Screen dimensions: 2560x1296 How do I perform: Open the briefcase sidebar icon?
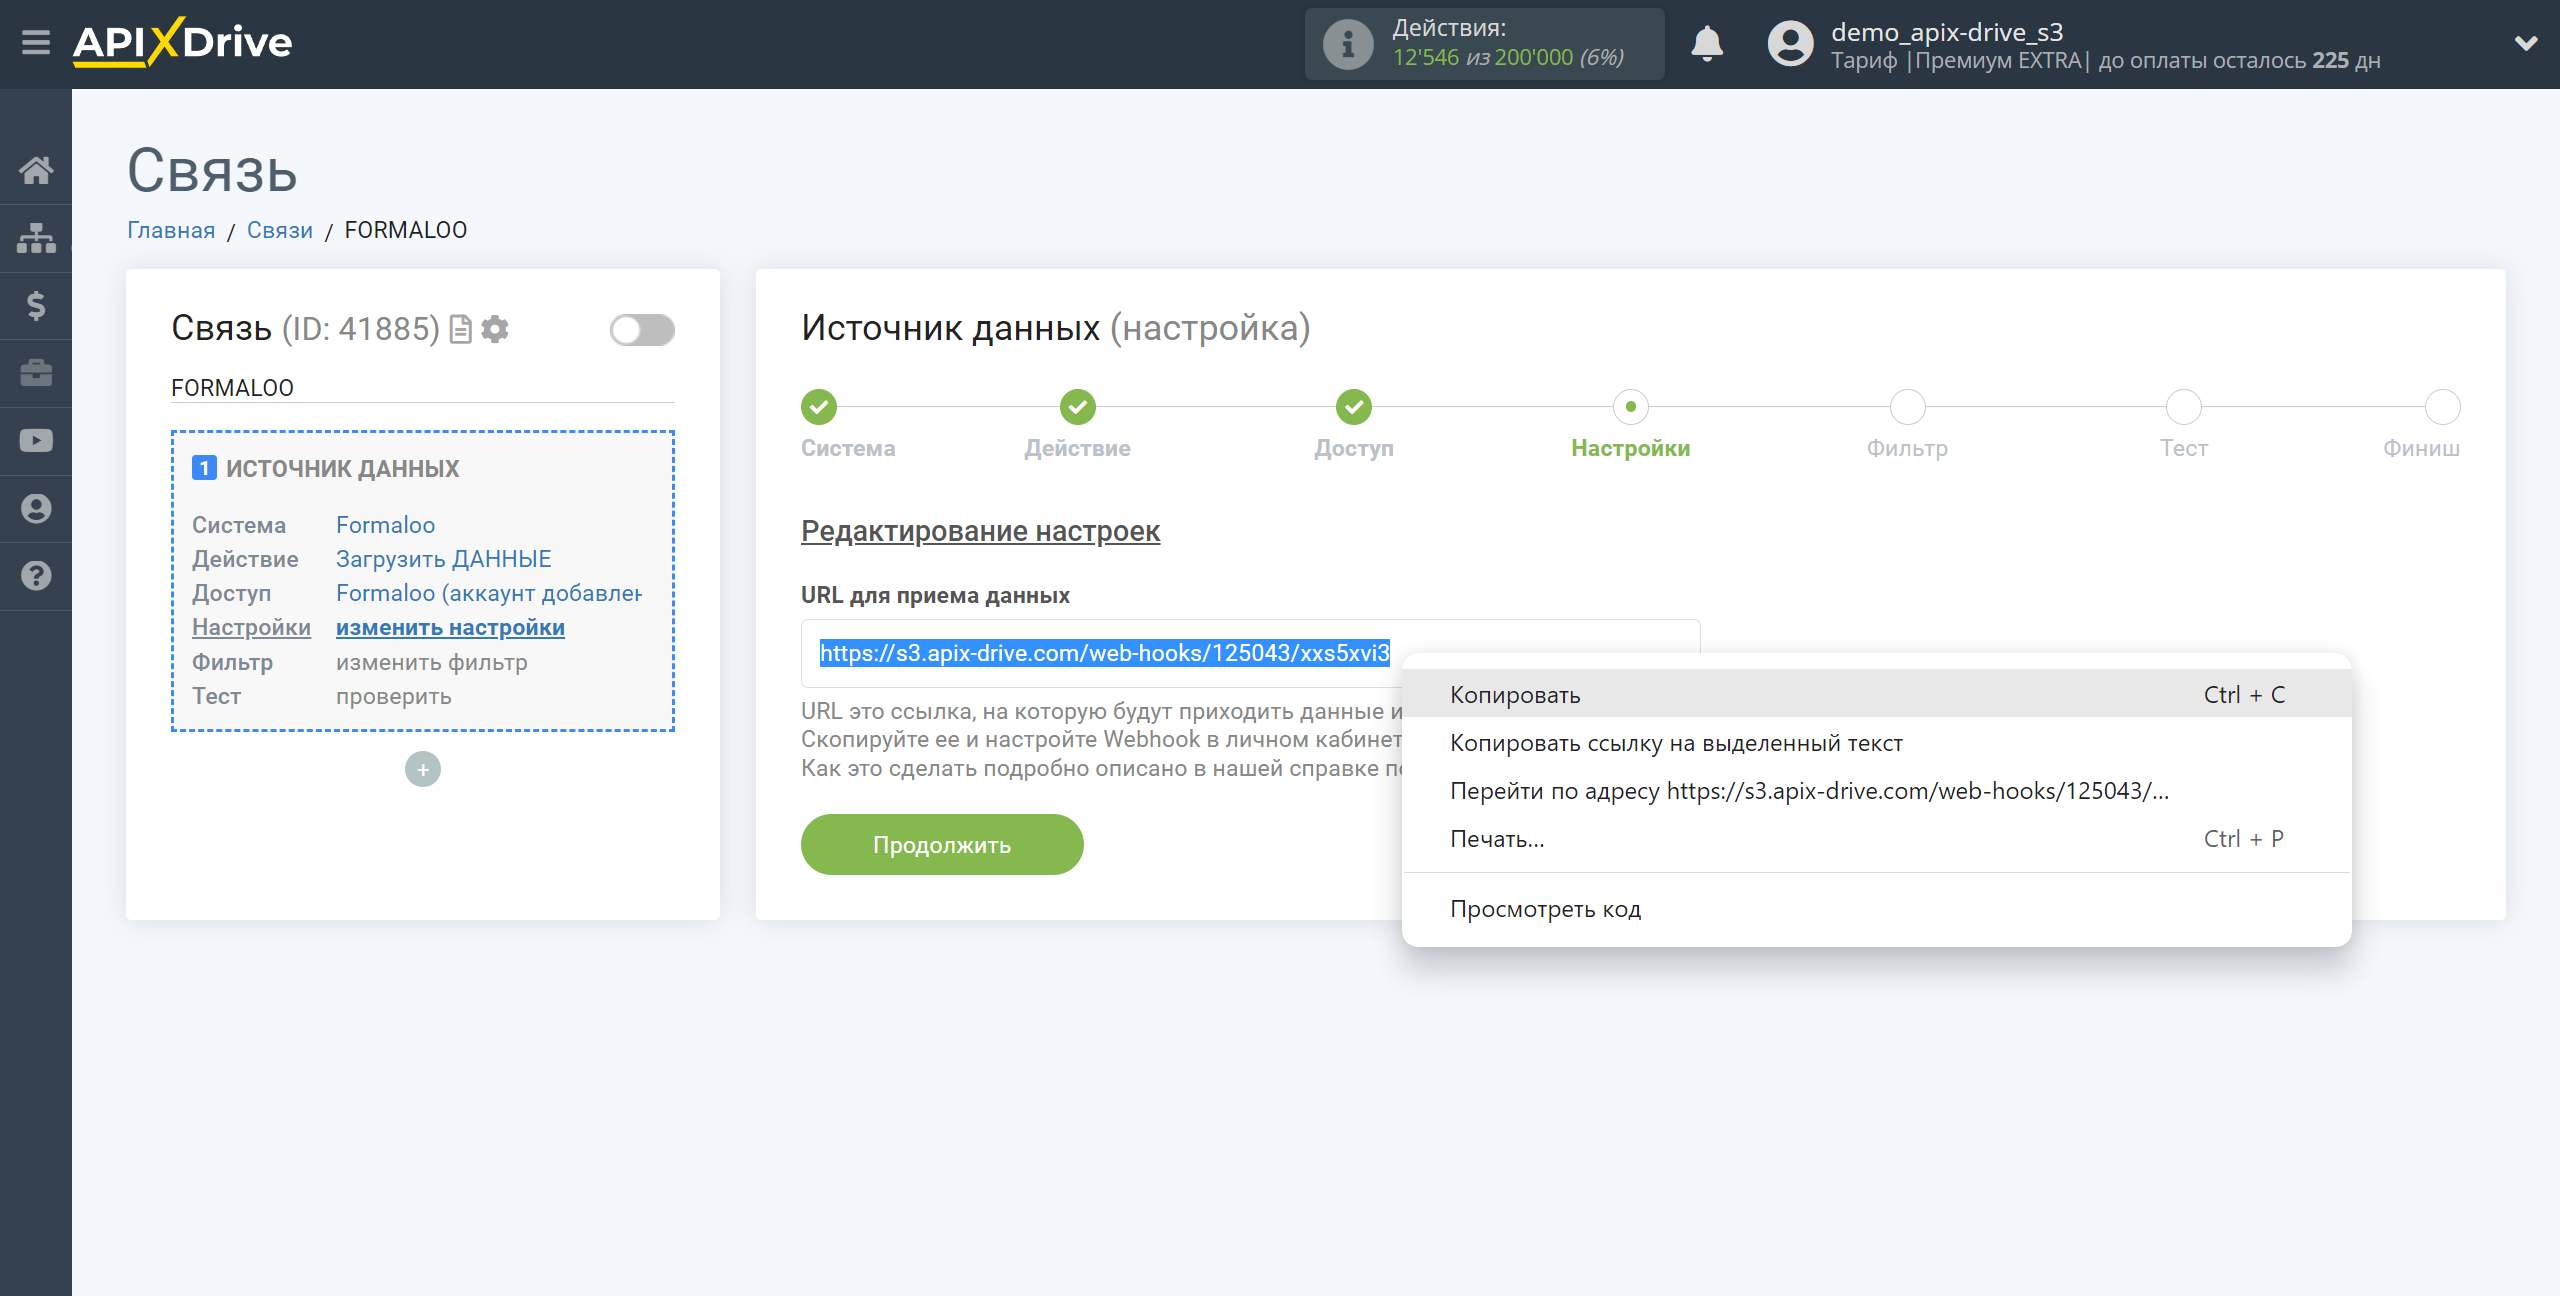36,373
